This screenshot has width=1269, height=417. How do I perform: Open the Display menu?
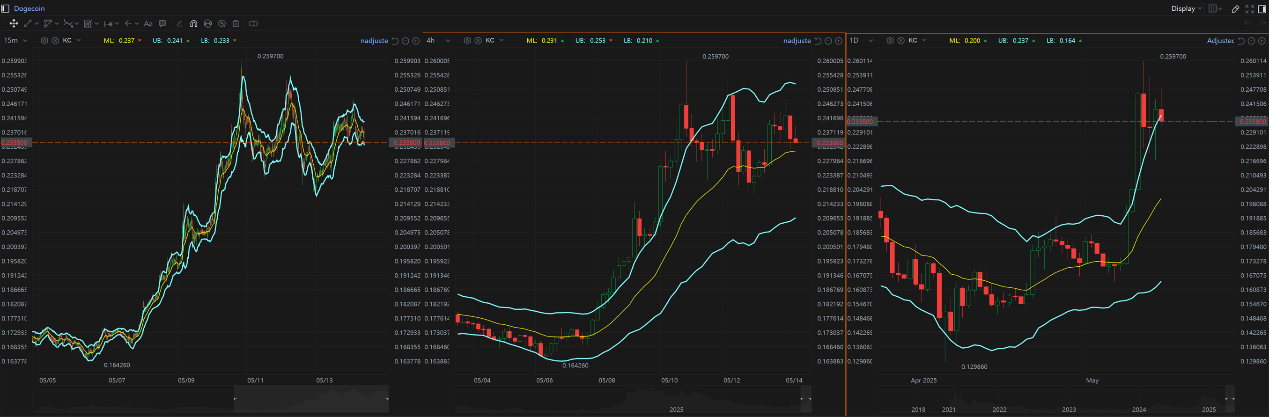[1187, 8]
